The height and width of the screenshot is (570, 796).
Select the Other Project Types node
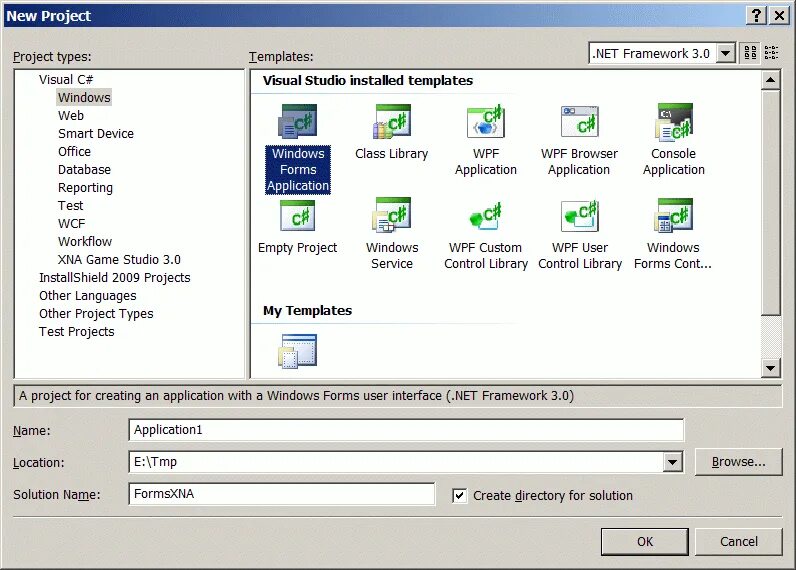pos(96,314)
